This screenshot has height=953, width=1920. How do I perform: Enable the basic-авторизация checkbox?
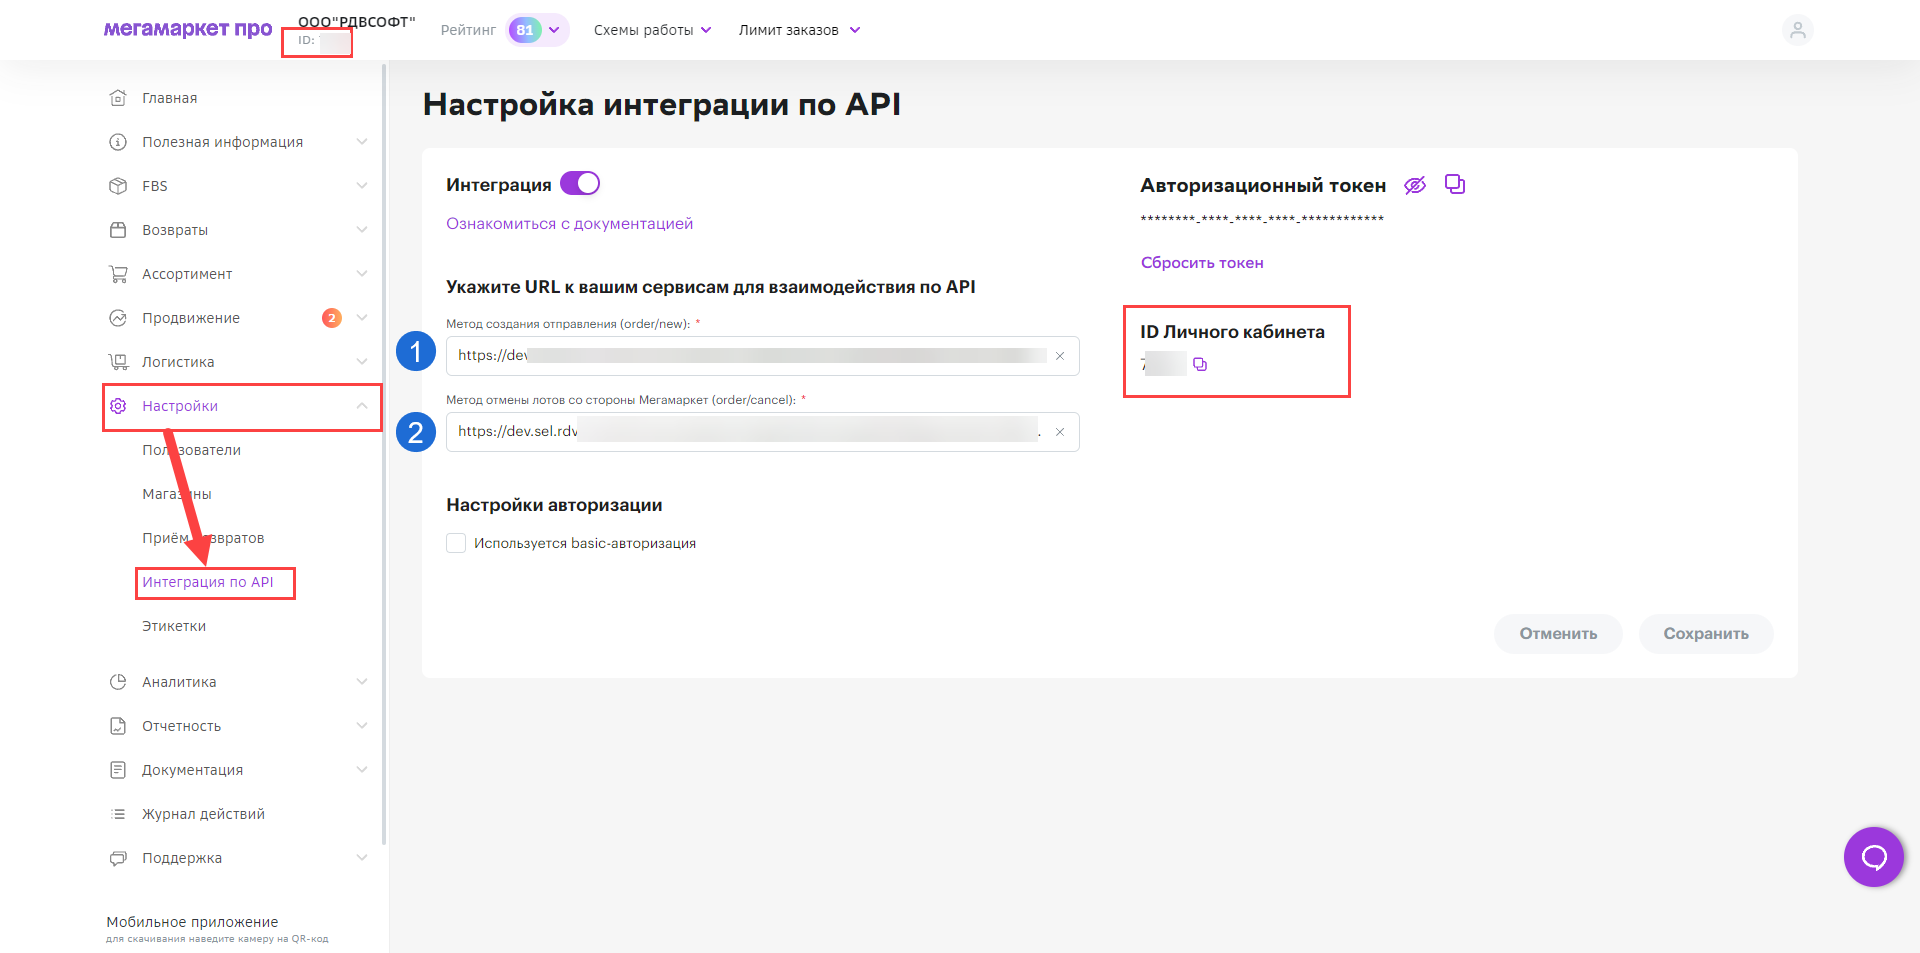[456, 543]
